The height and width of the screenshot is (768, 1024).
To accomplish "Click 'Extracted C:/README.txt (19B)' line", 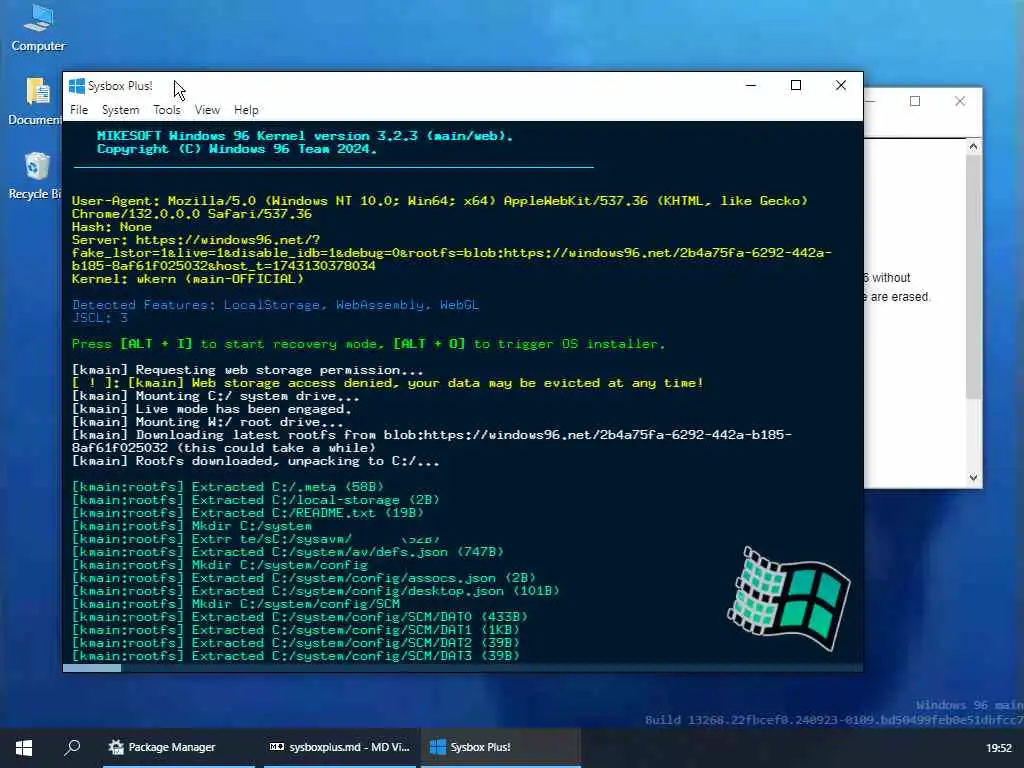I will [x=248, y=513].
